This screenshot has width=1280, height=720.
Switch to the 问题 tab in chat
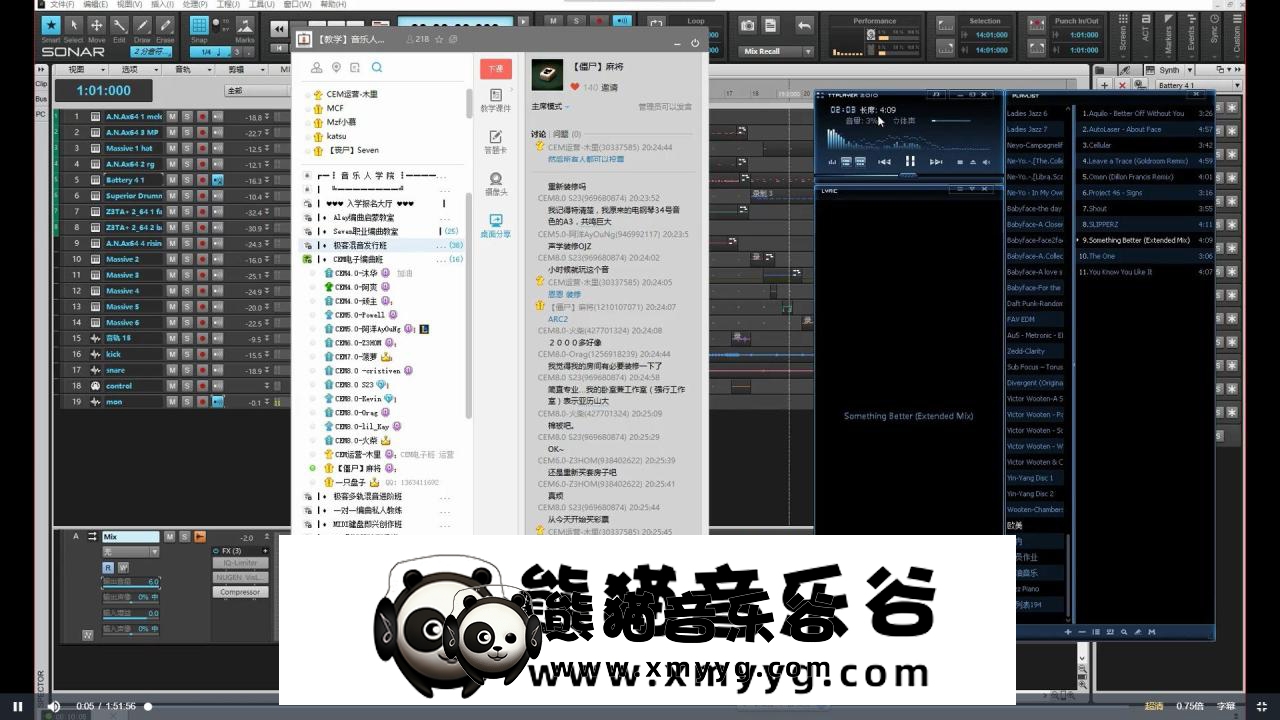(561, 133)
